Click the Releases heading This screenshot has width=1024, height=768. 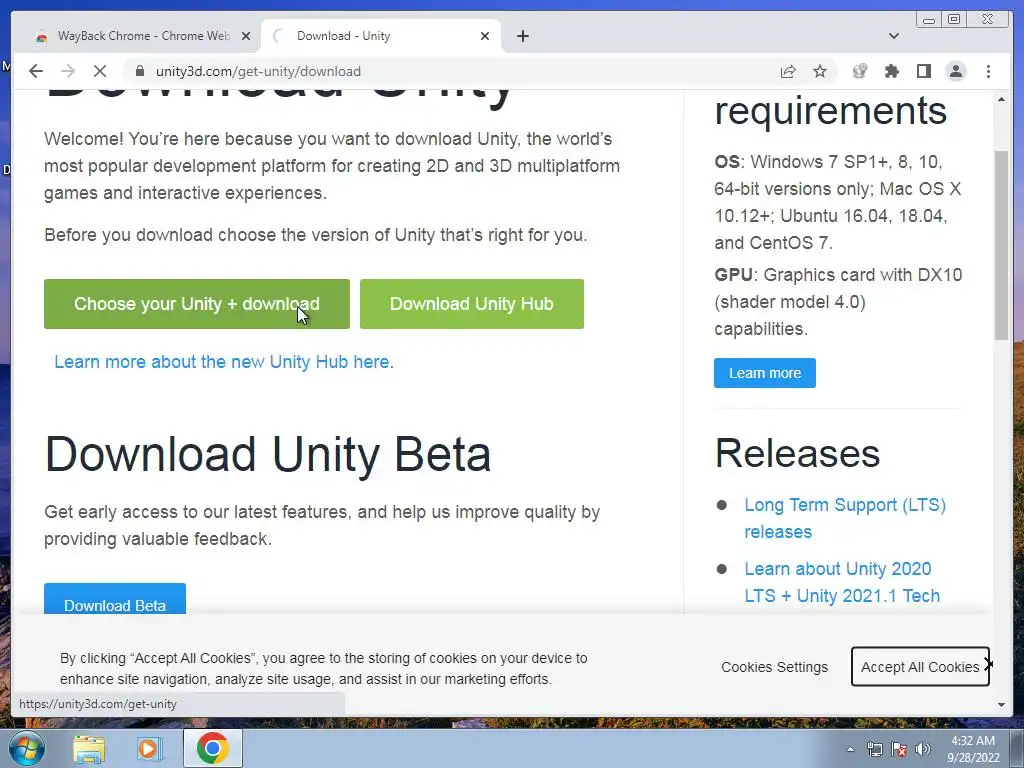pos(797,453)
